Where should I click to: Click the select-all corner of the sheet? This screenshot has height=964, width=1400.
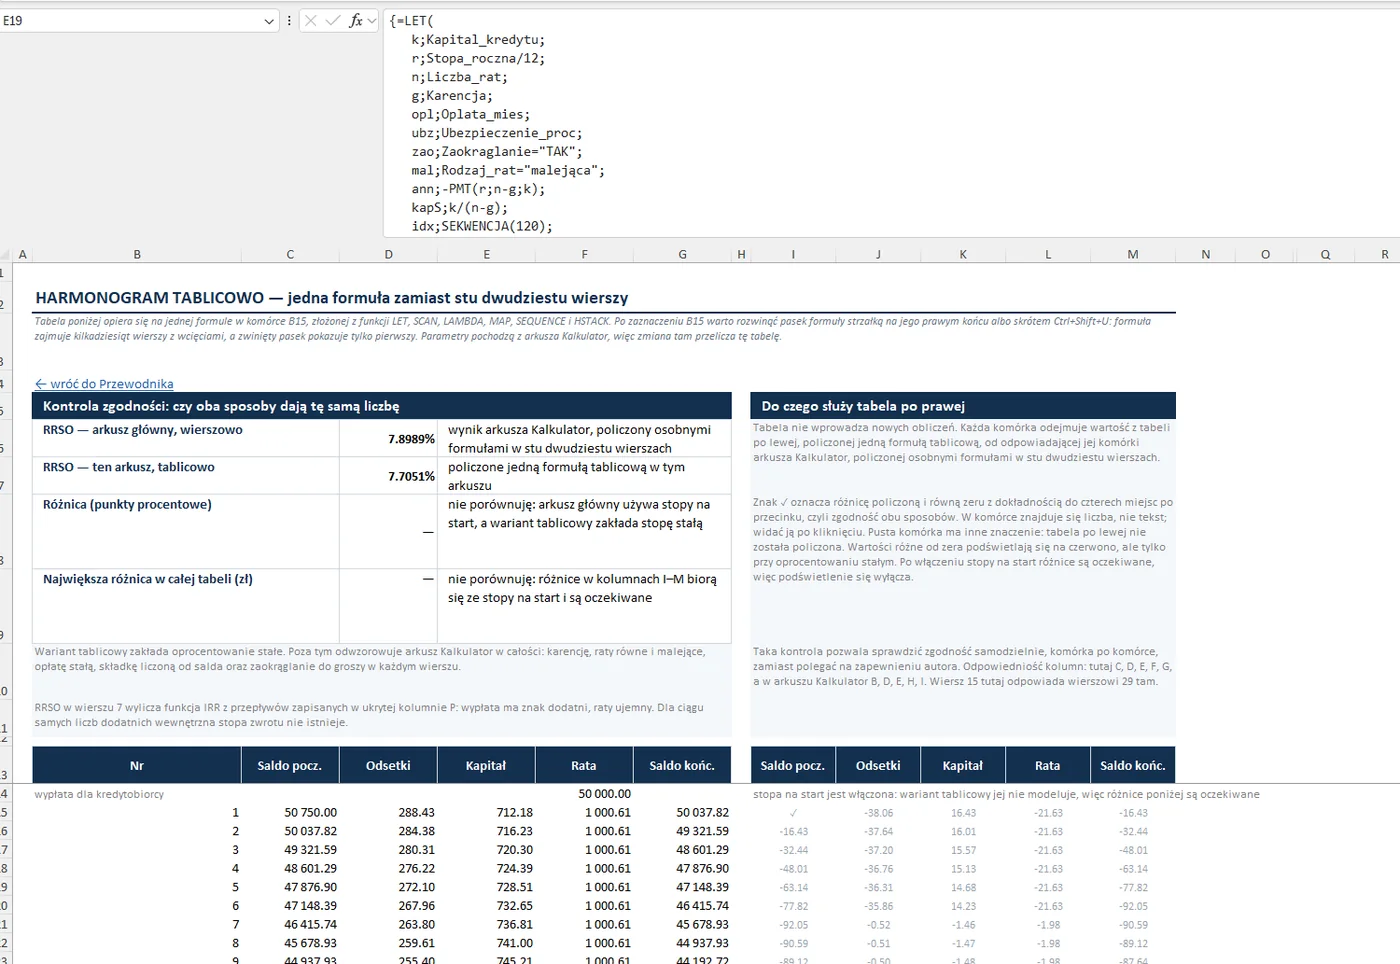pyautogui.click(x=6, y=254)
